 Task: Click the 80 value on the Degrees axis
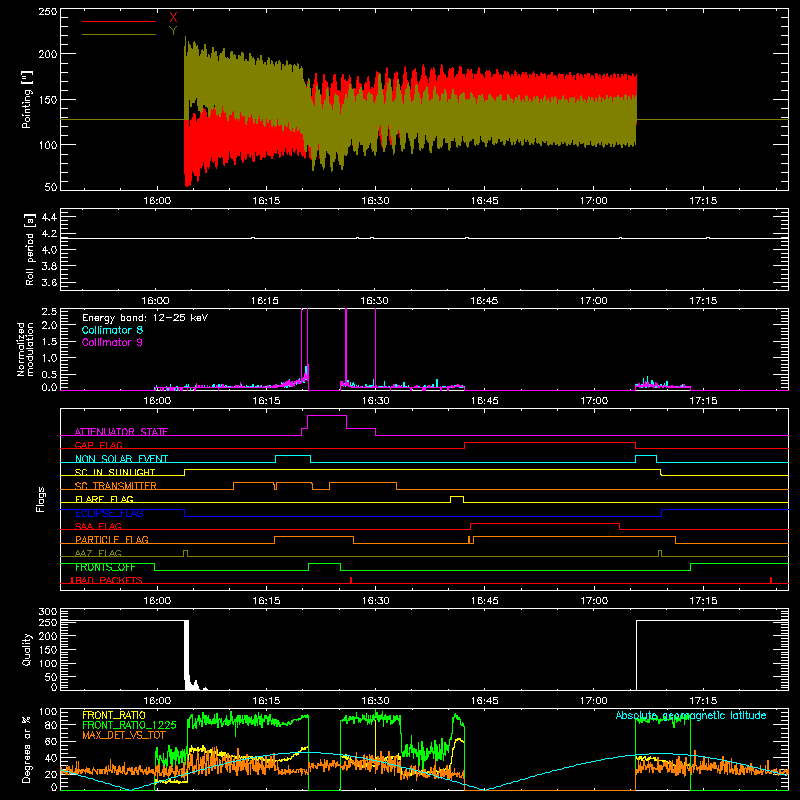51,725
